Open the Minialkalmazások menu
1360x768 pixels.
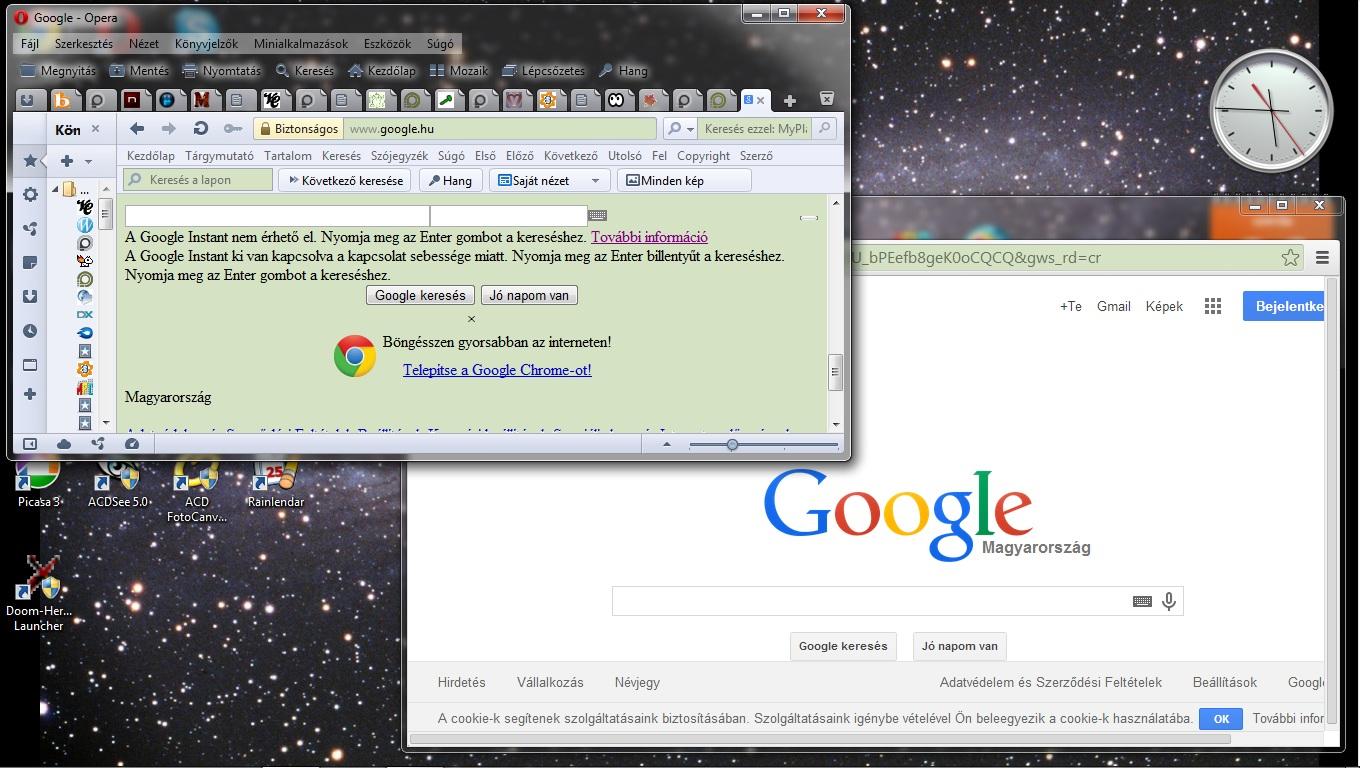301,44
